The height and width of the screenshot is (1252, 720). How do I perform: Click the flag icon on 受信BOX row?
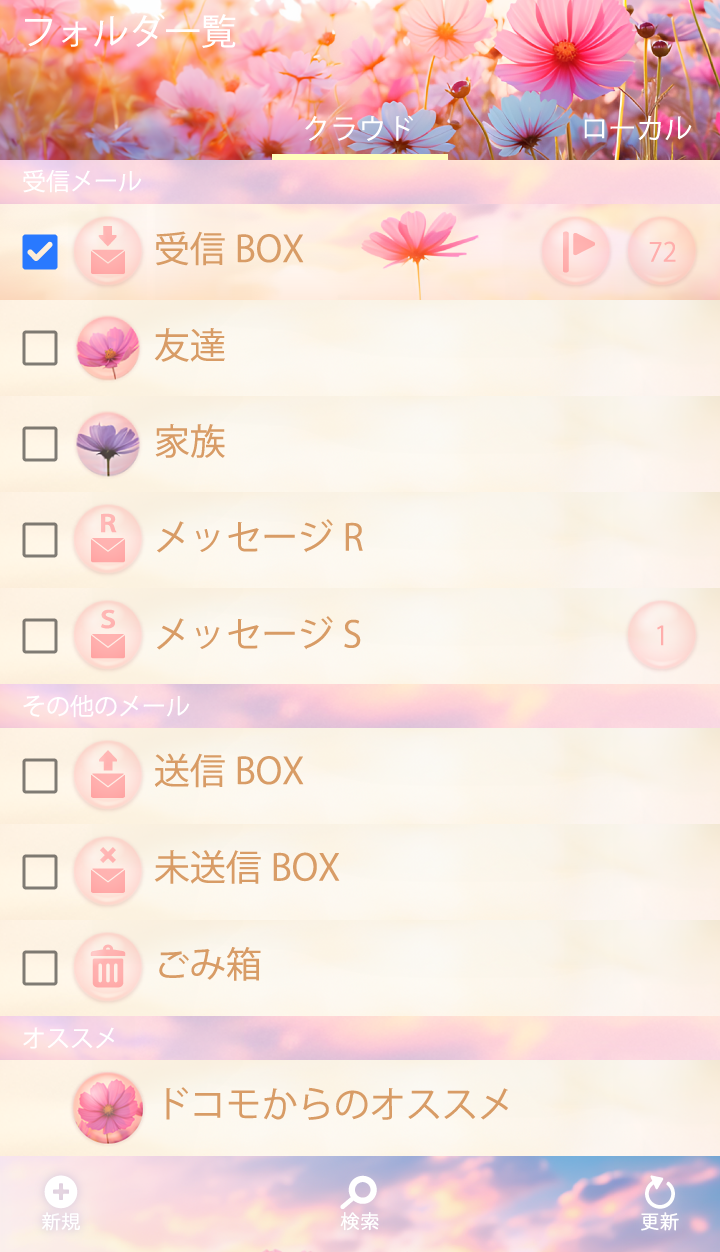tap(576, 252)
